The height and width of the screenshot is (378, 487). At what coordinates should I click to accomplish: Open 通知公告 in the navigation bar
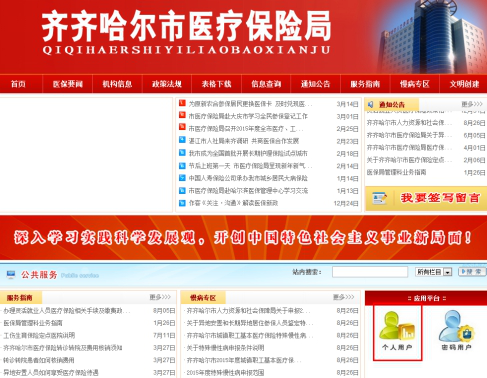[x=315, y=84]
